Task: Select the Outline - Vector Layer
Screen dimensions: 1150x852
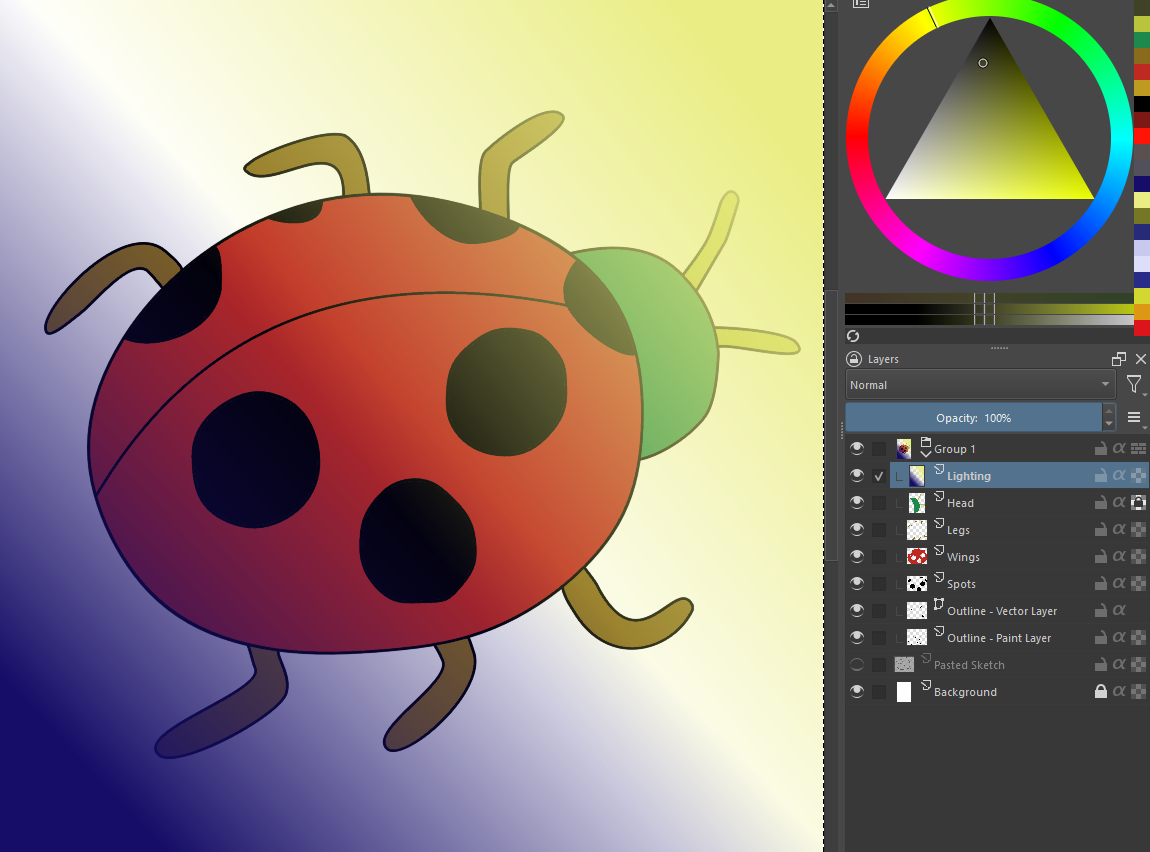Action: 1001,611
